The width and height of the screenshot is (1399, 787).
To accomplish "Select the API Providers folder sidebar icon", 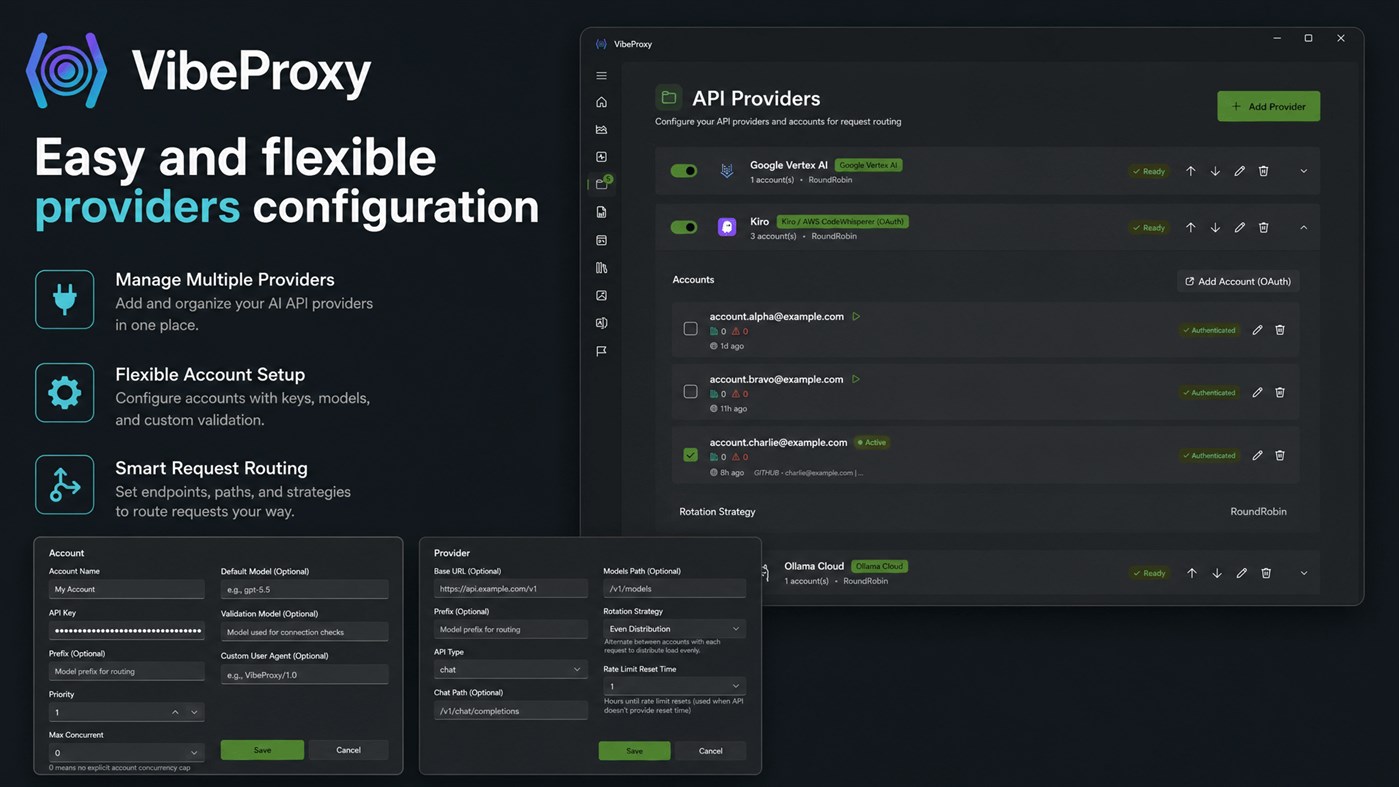I will (601, 184).
